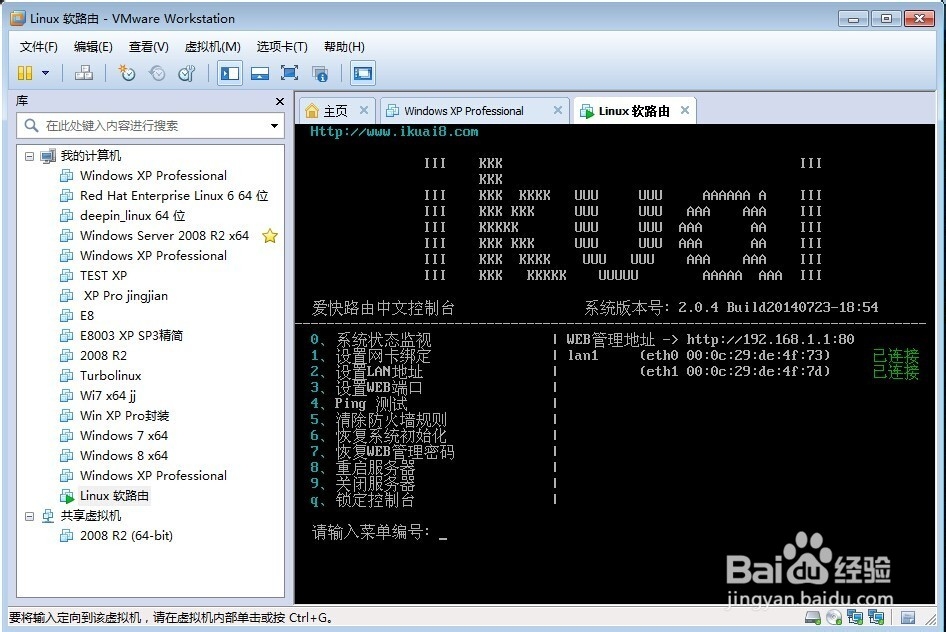The width and height of the screenshot is (946, 632).
Task: Click the 我的计算机 computer icon
Action: 48,156
